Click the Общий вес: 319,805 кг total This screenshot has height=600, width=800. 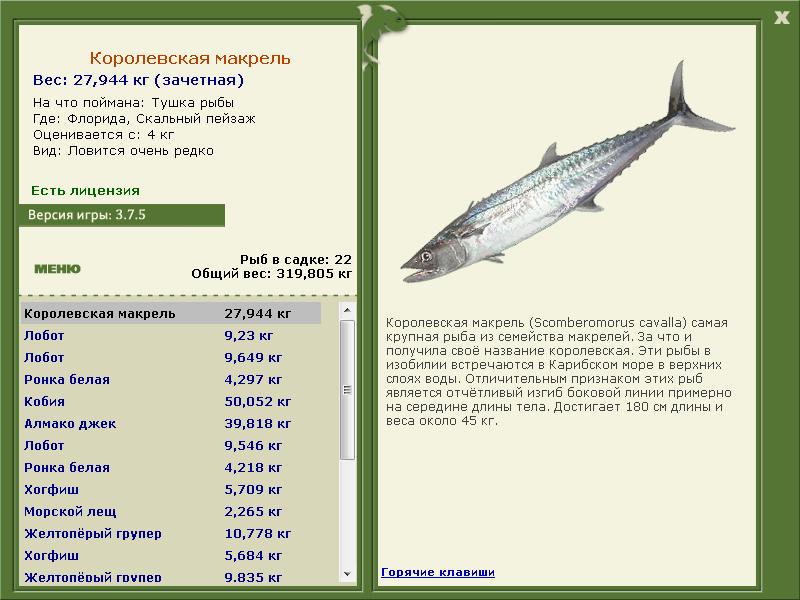pos(271,273)
